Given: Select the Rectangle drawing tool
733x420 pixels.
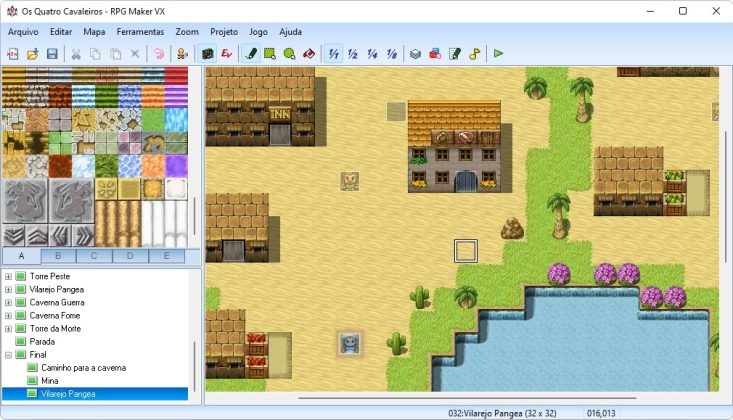Looking at the screenshot, I should (x=270, y=54).
